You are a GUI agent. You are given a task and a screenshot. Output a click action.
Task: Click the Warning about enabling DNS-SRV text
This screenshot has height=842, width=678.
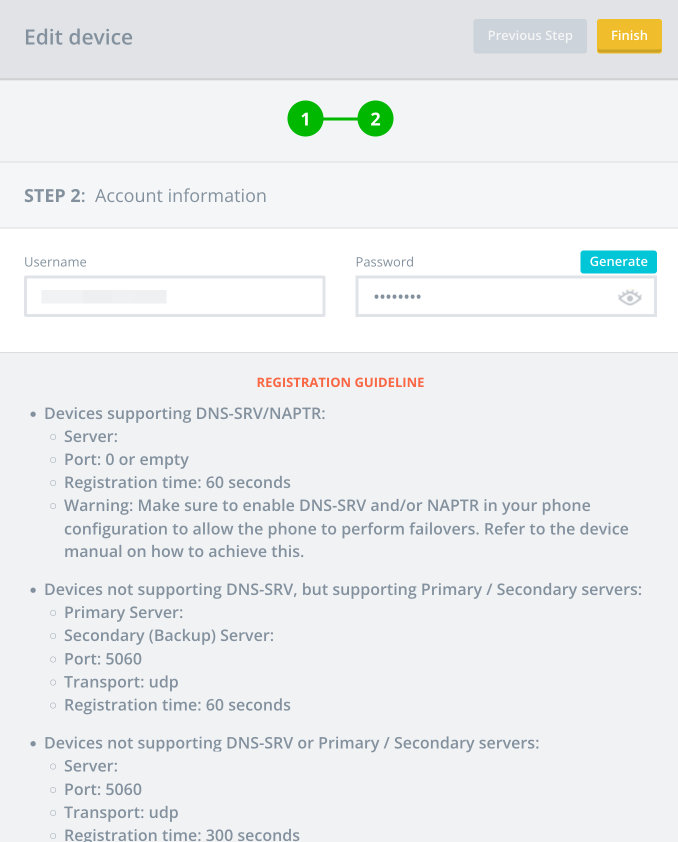pos(346,528)
